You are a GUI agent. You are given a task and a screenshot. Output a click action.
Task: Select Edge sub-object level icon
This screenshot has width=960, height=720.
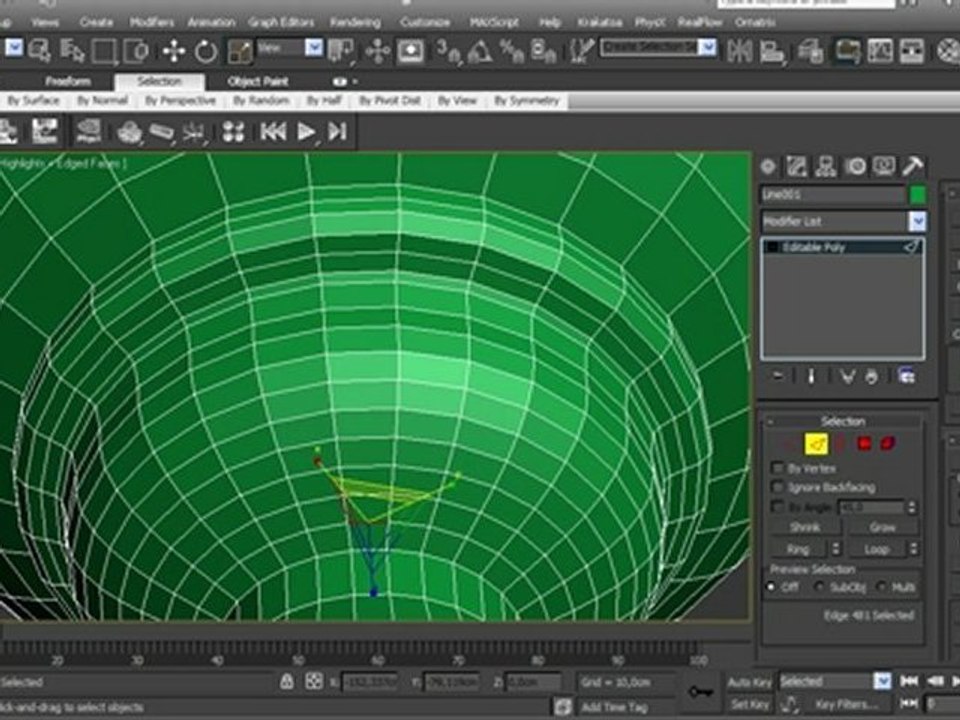pyautogui.click(x=816, y=444)
